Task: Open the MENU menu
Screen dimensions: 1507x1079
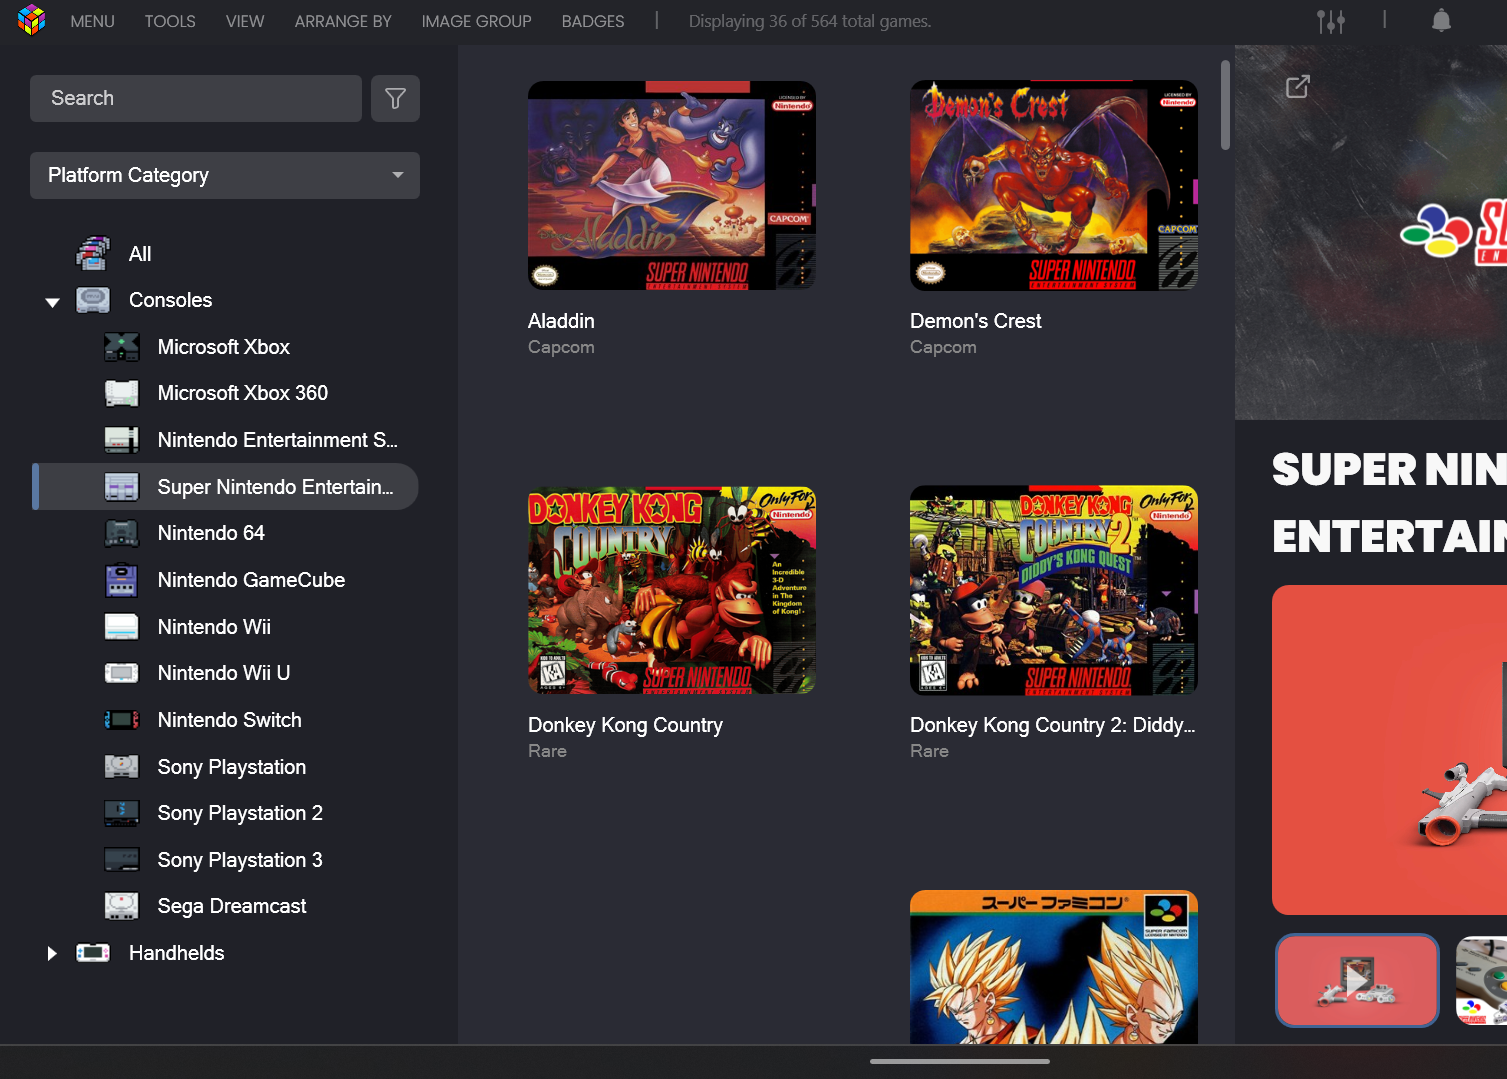Action: click(92, 21)
